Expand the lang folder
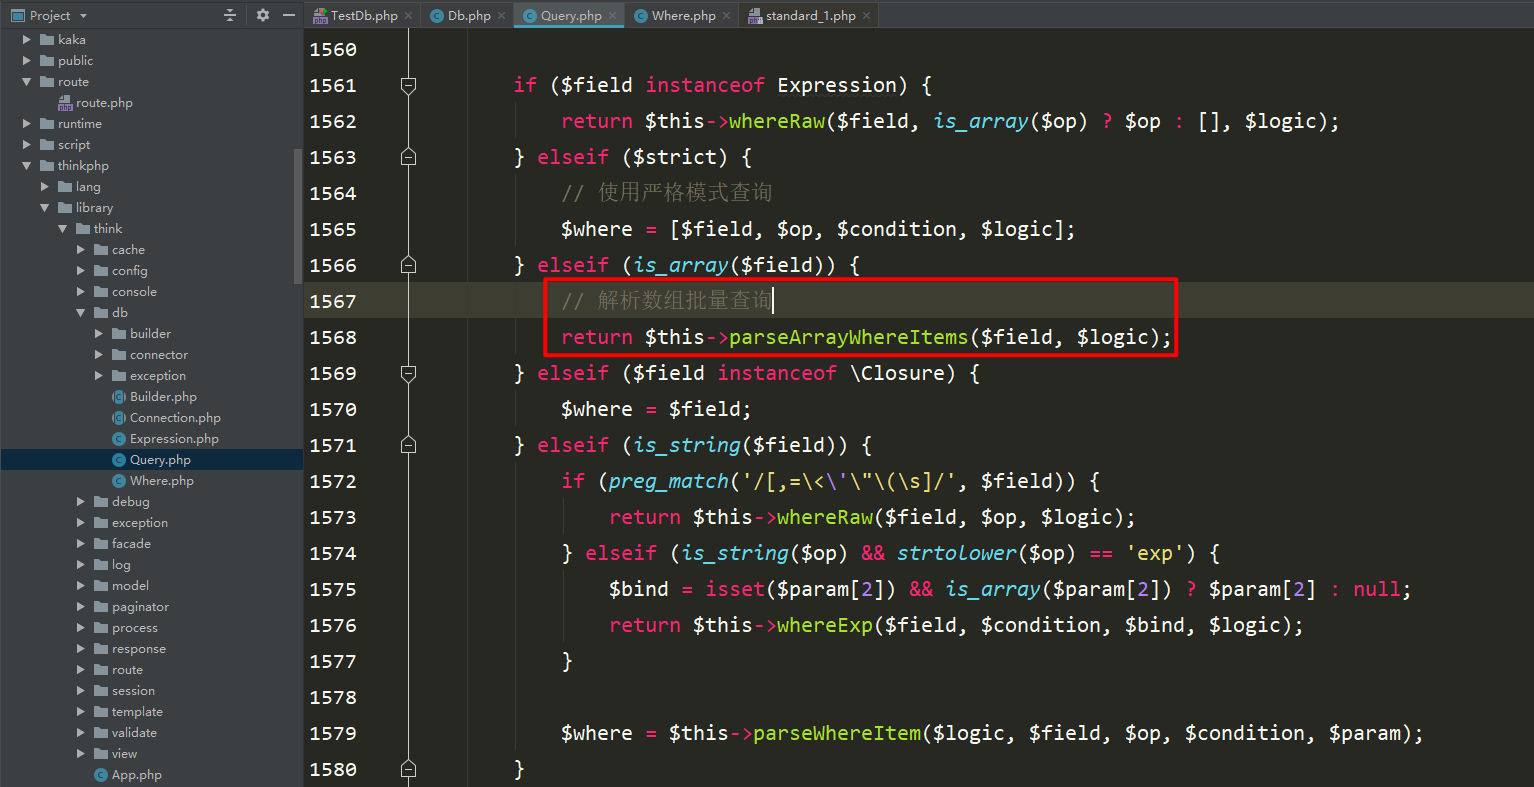 pyautogui.click(x=45, y=187)
